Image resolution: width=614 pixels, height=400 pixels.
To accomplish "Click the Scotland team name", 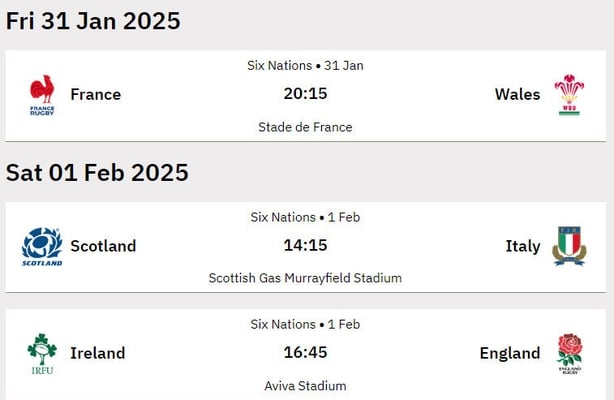I will click(103, 246).
